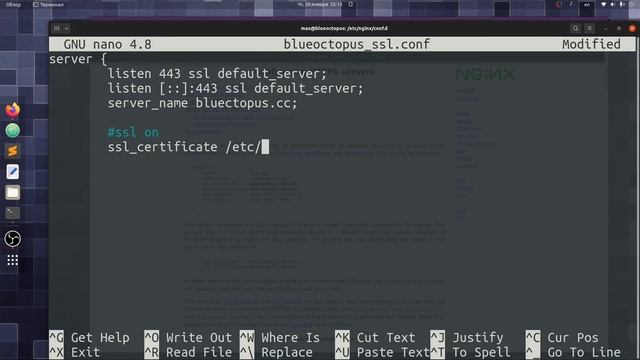Open the keyboard layout 'en' indicator
Viewport: 640px width, 360px height.
(x=587, y=4)
